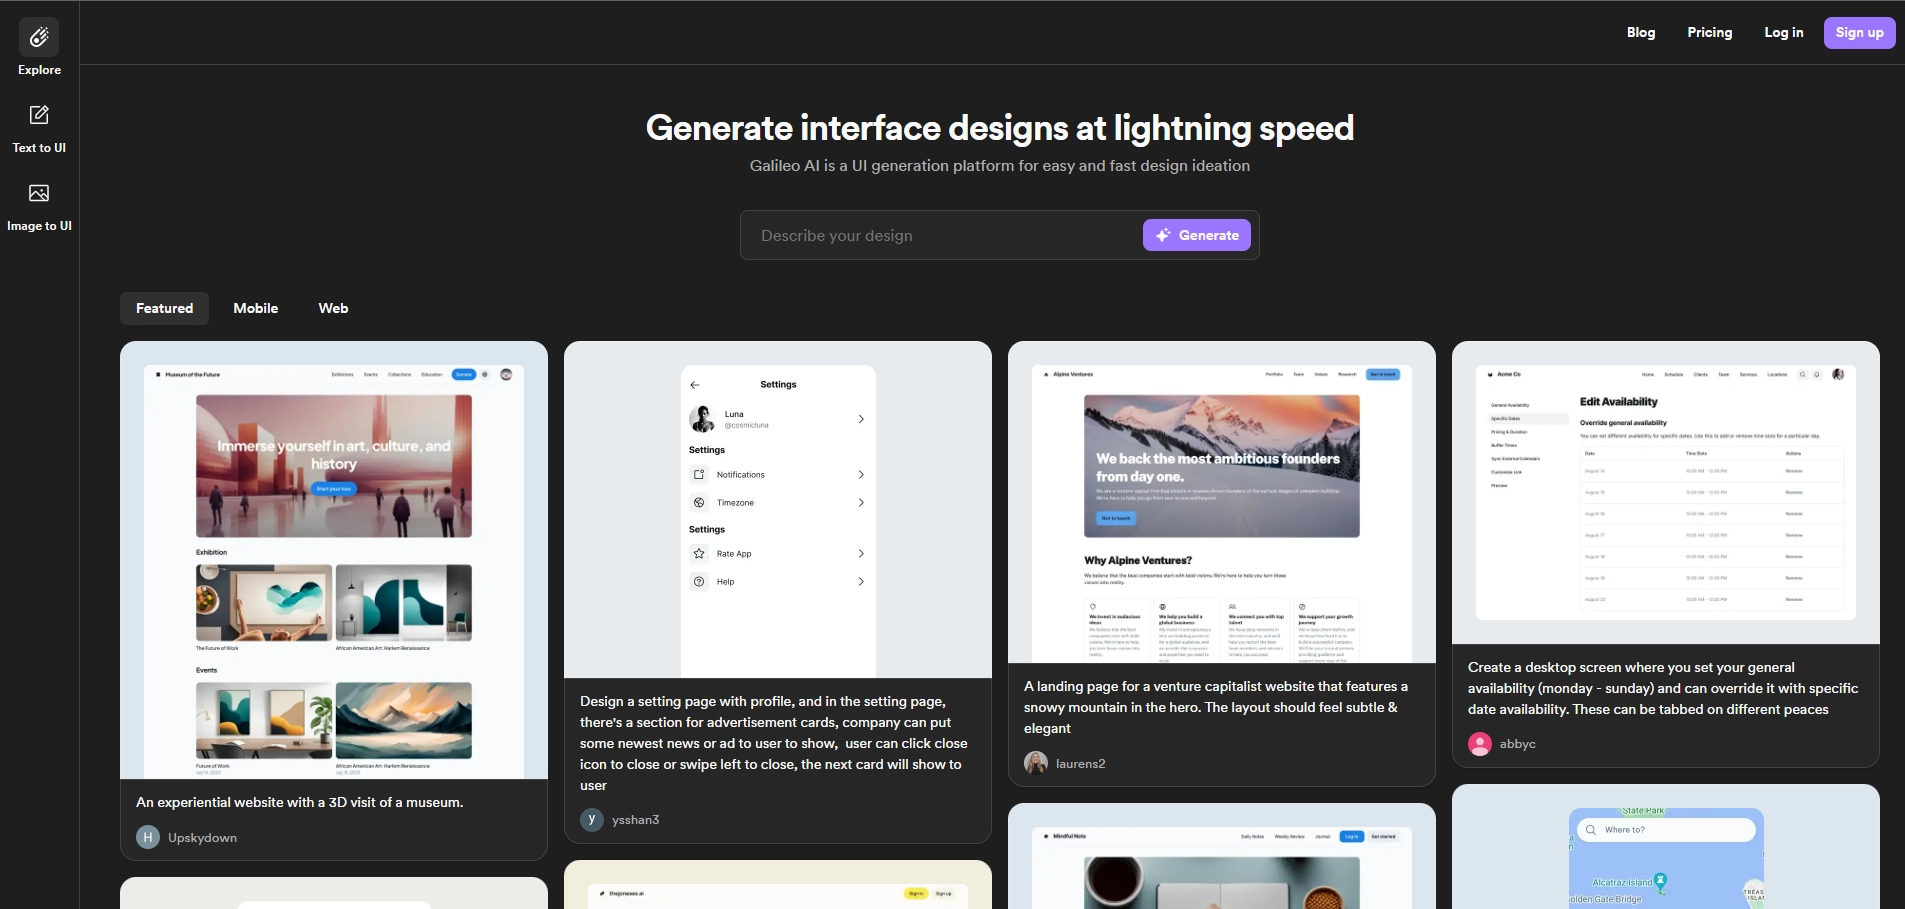Open the Blog page
The height and width of the screenshot is (909, 1905).
click(1641, 32)
